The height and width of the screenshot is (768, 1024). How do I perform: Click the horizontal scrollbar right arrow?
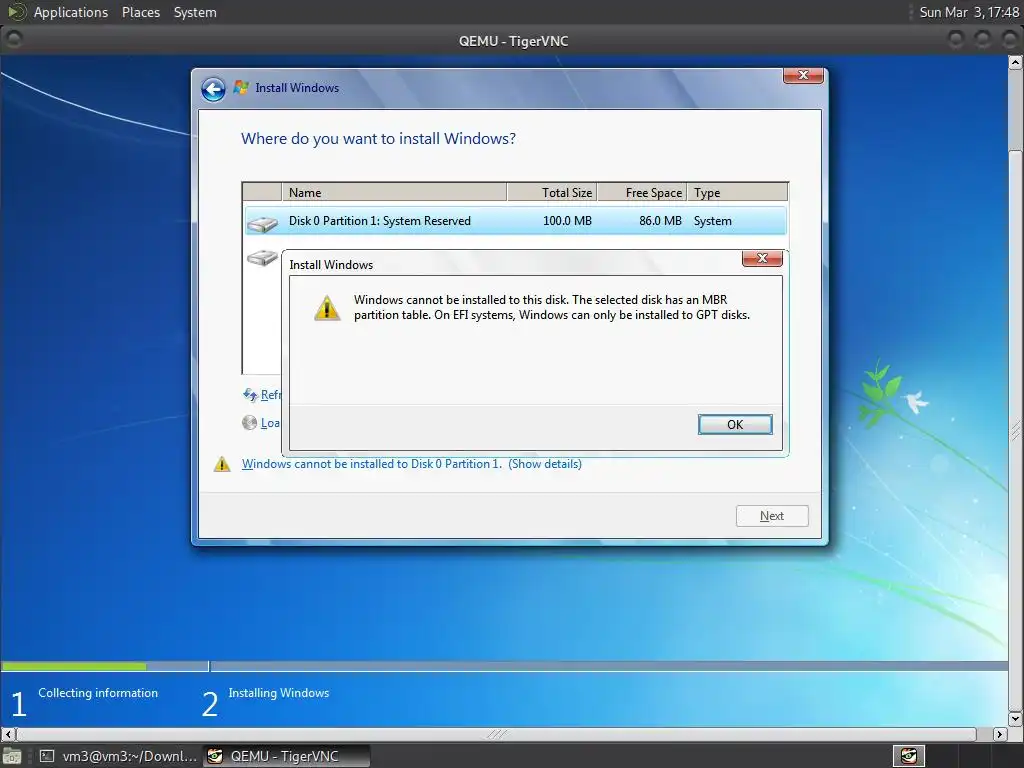click(1000, 734)
